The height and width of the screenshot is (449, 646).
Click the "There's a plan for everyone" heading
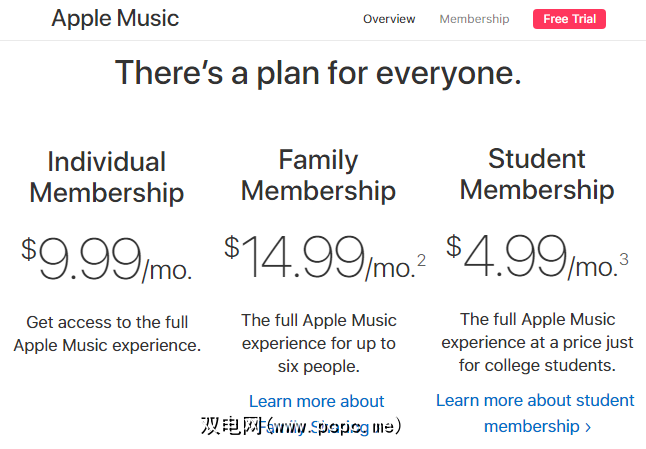click(318, 73)
